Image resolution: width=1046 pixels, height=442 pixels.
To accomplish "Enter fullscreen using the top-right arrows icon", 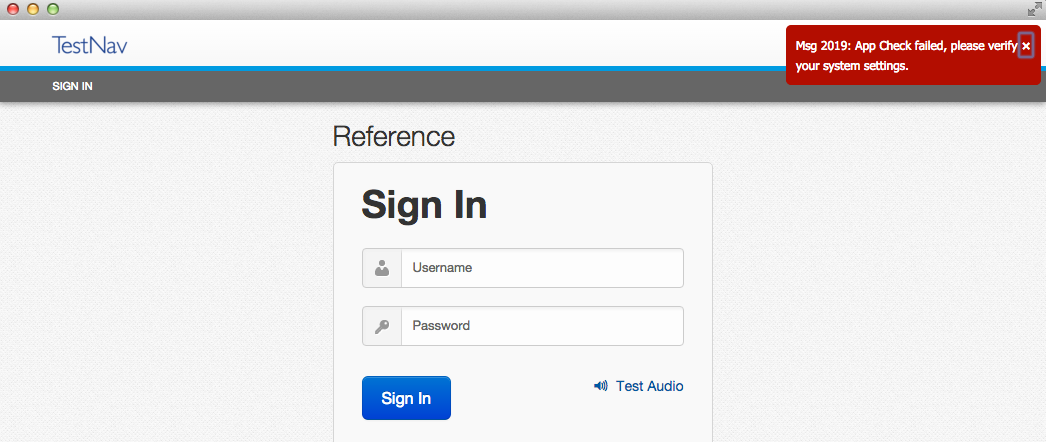I will click(1034, 9).
